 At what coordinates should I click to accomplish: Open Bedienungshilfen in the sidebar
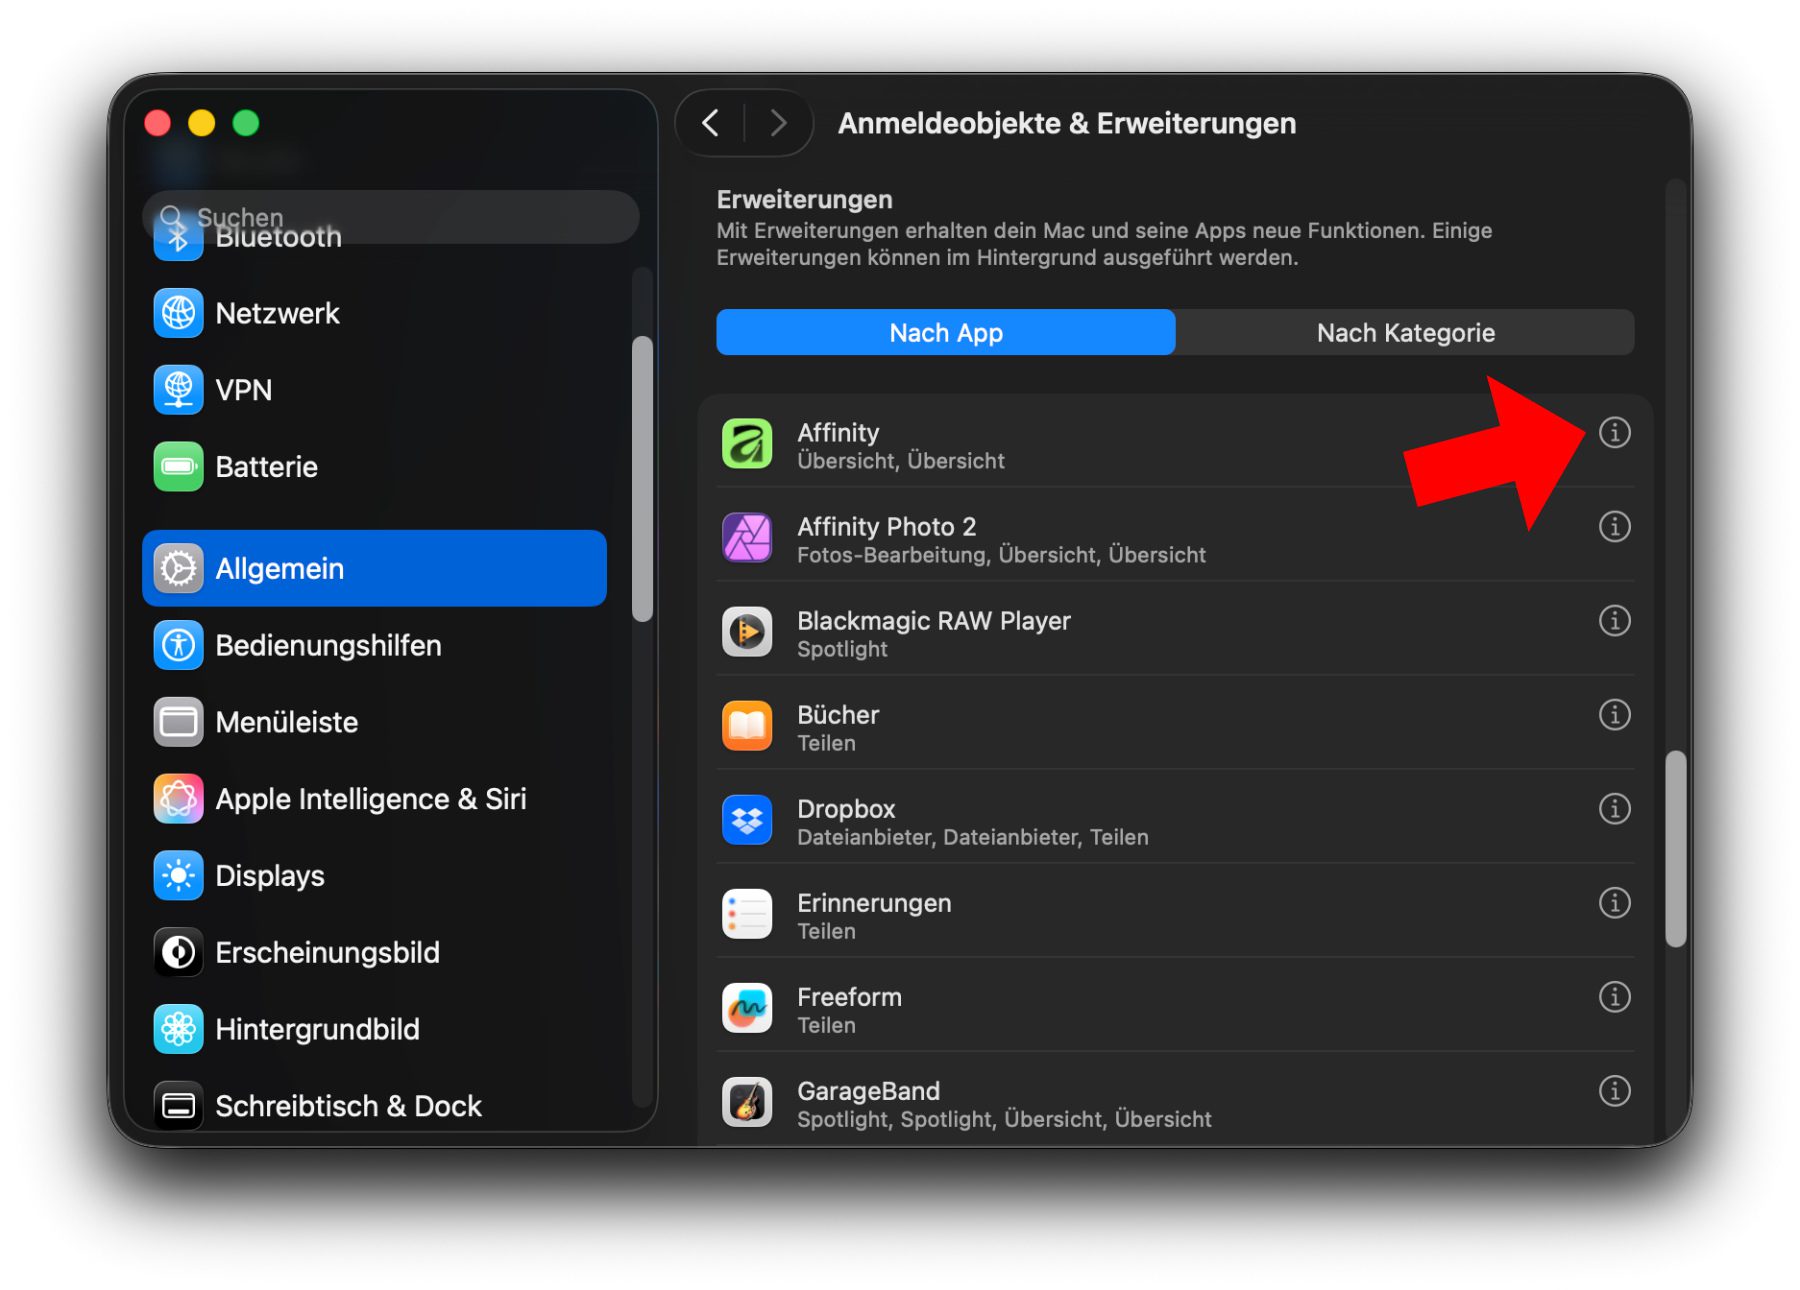click(327, 646)
